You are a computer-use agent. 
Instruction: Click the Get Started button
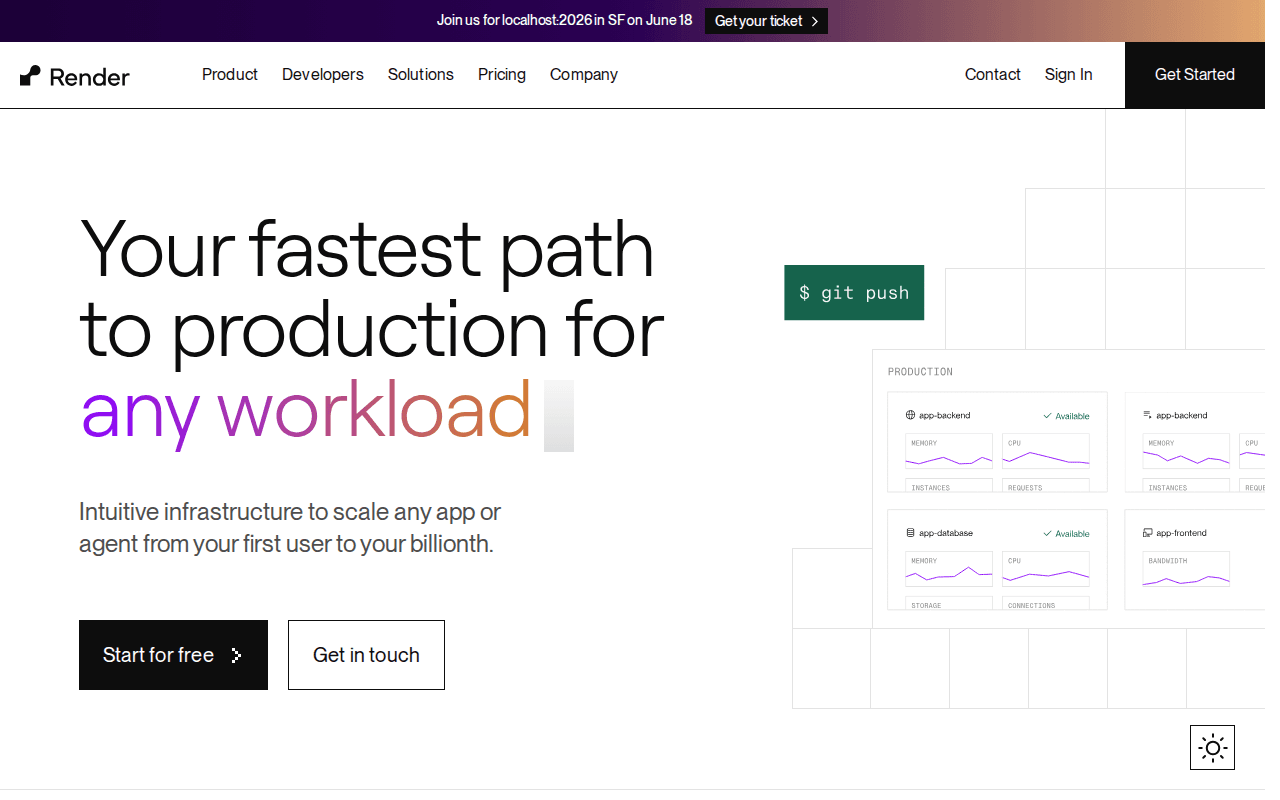point(1195,75)
